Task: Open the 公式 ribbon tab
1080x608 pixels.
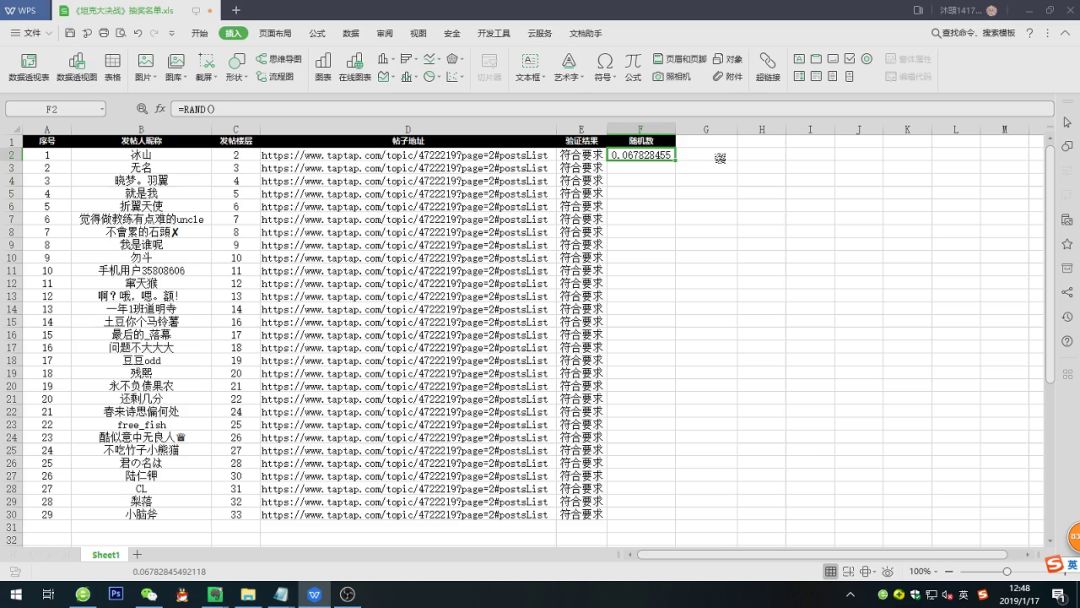Action: (x=317, y=33)
